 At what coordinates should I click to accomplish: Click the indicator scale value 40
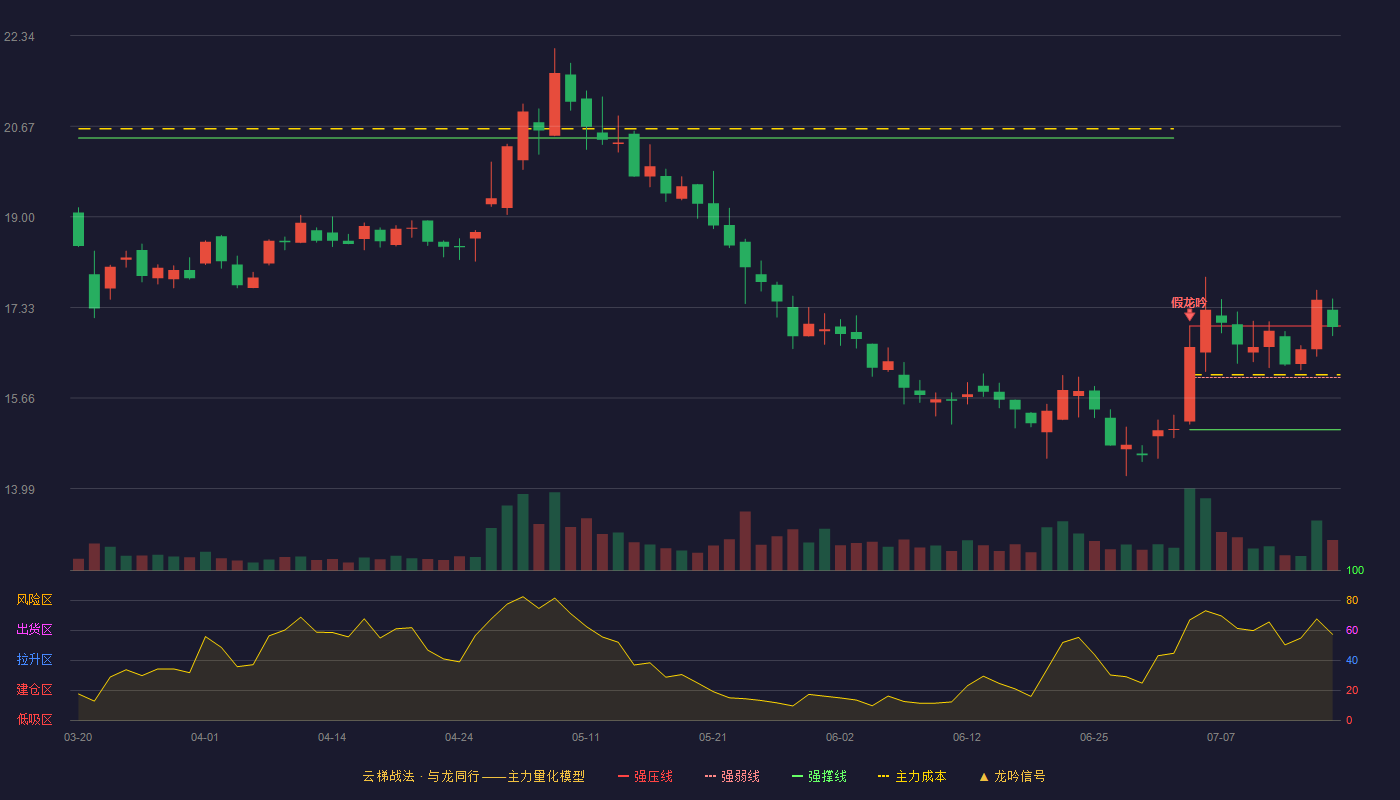tap(1352, 661)
